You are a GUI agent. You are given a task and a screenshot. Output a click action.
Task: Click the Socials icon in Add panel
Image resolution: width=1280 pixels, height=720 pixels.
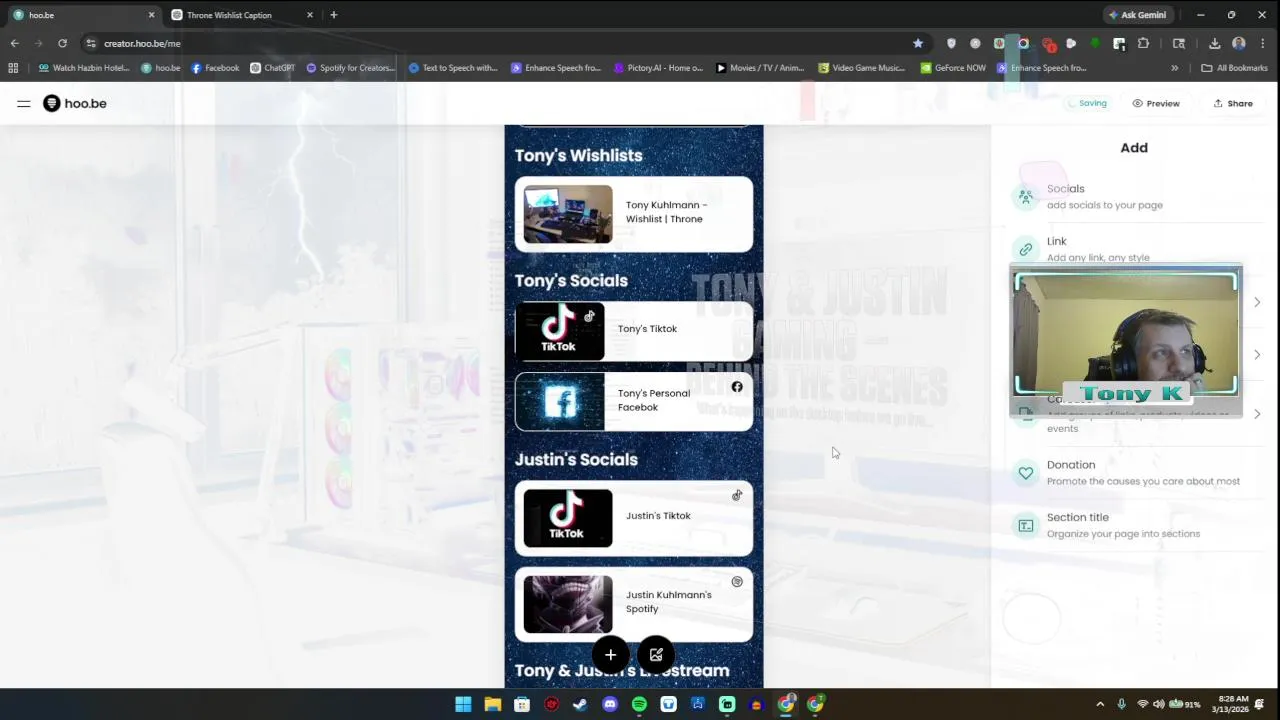pyautogui.click(x=1025, y=197)
